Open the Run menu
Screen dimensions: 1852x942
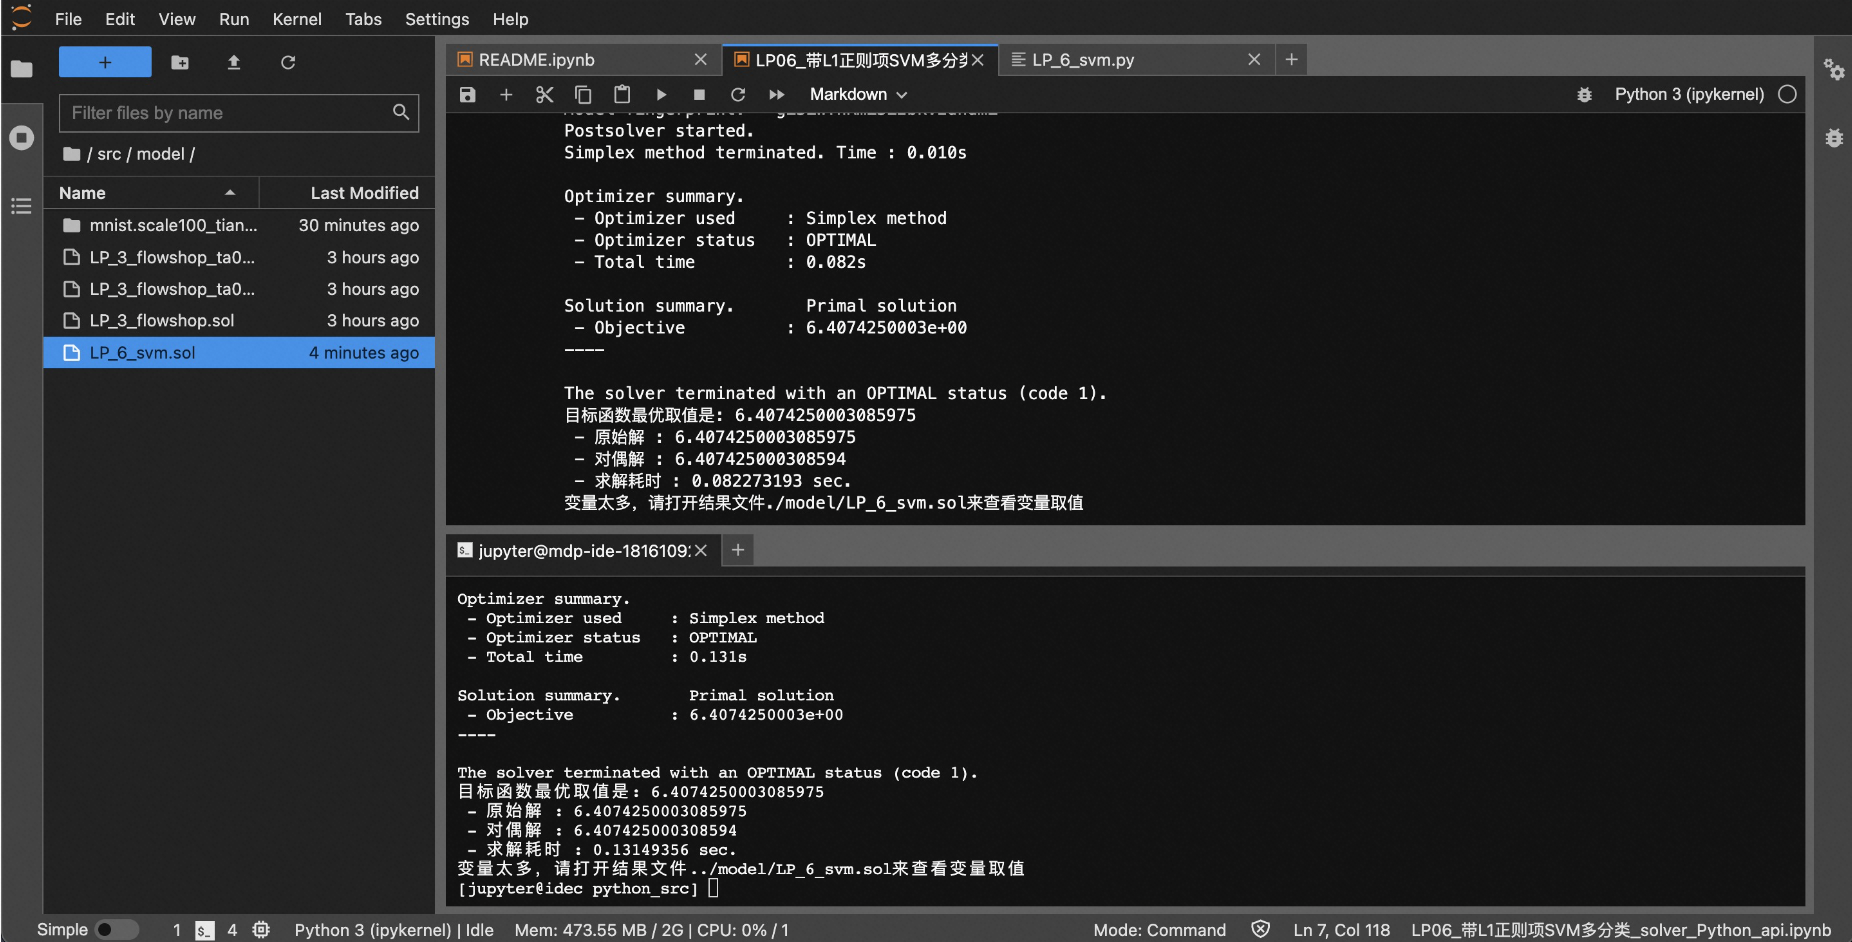[x=234, y=19]
